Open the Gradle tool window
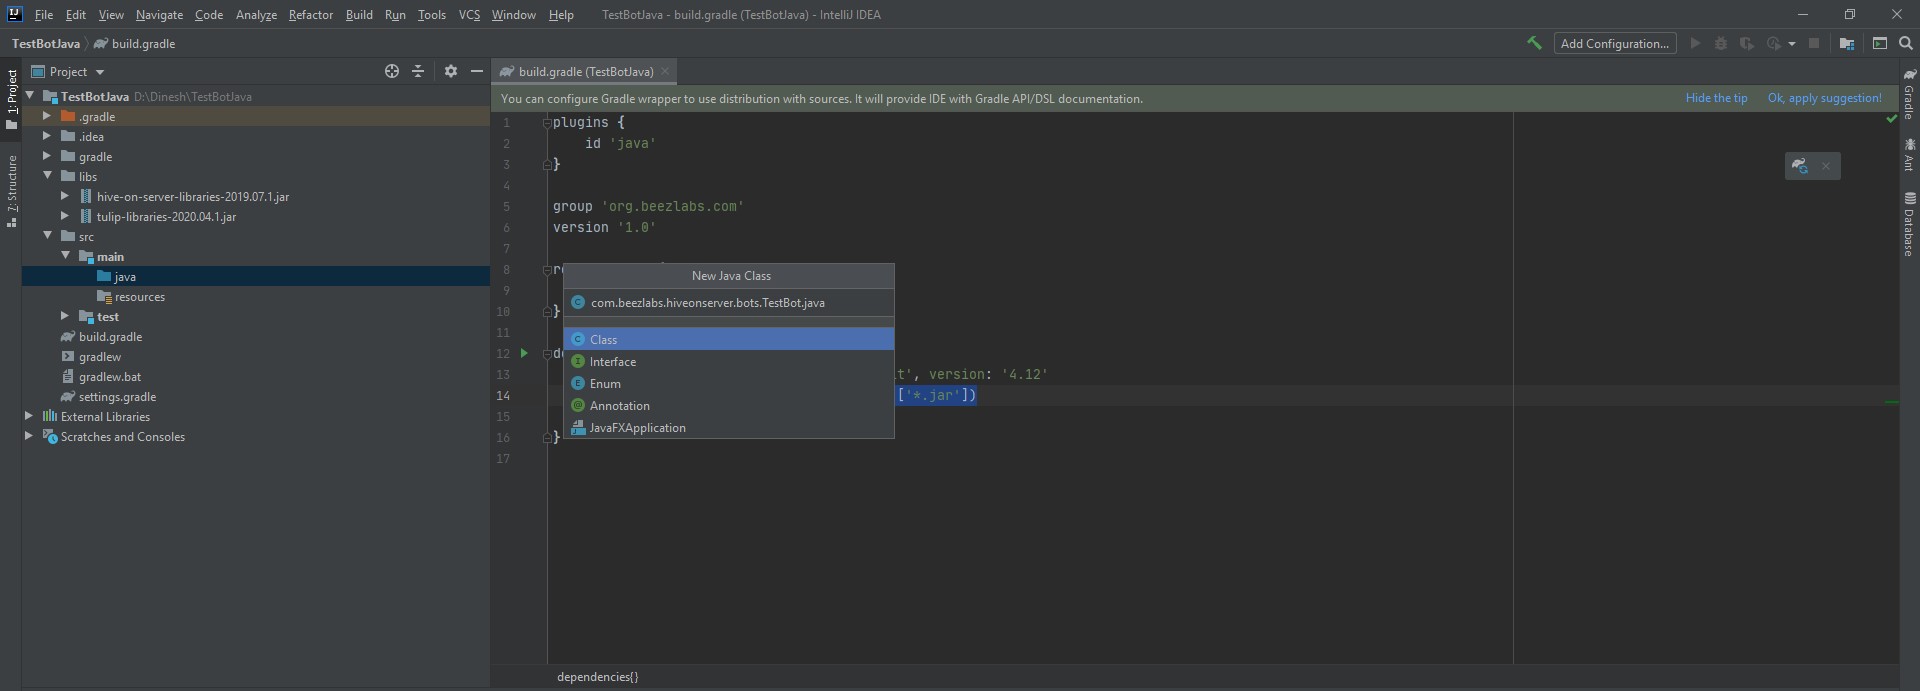 [x=1909, y=95]
